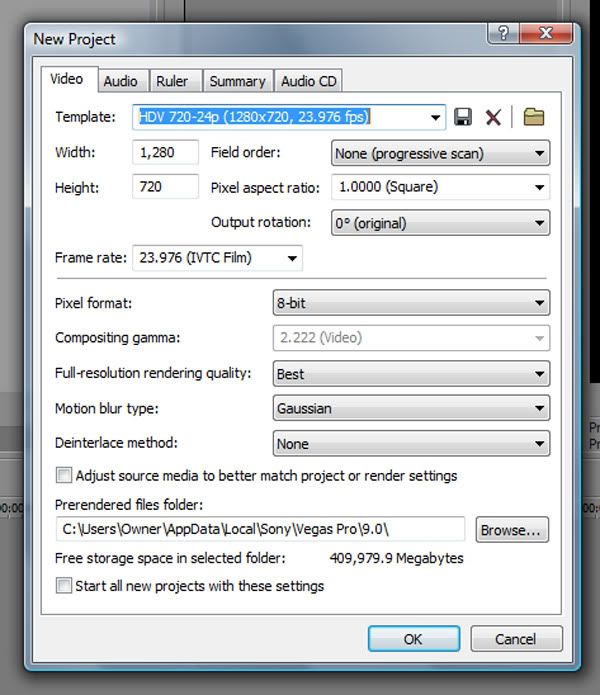This screenshot has height=695, width=600.
Task: Click the Cancel button
Action: click(516, 639)
